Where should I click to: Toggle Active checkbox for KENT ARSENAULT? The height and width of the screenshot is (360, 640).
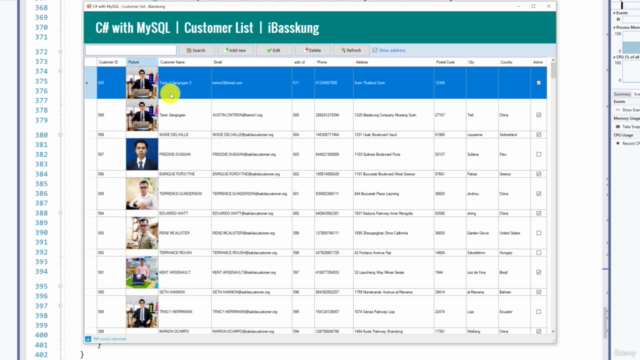pyautogui.click(x=538, y=272)
